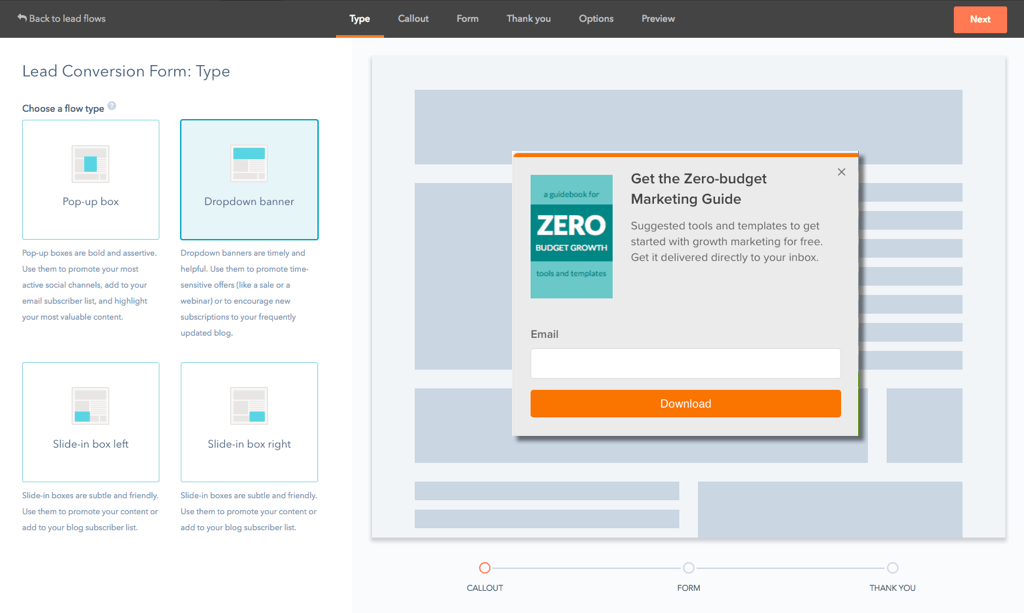Click the Slide-in box left icon
1024x613 pixels.
[90, 405]
